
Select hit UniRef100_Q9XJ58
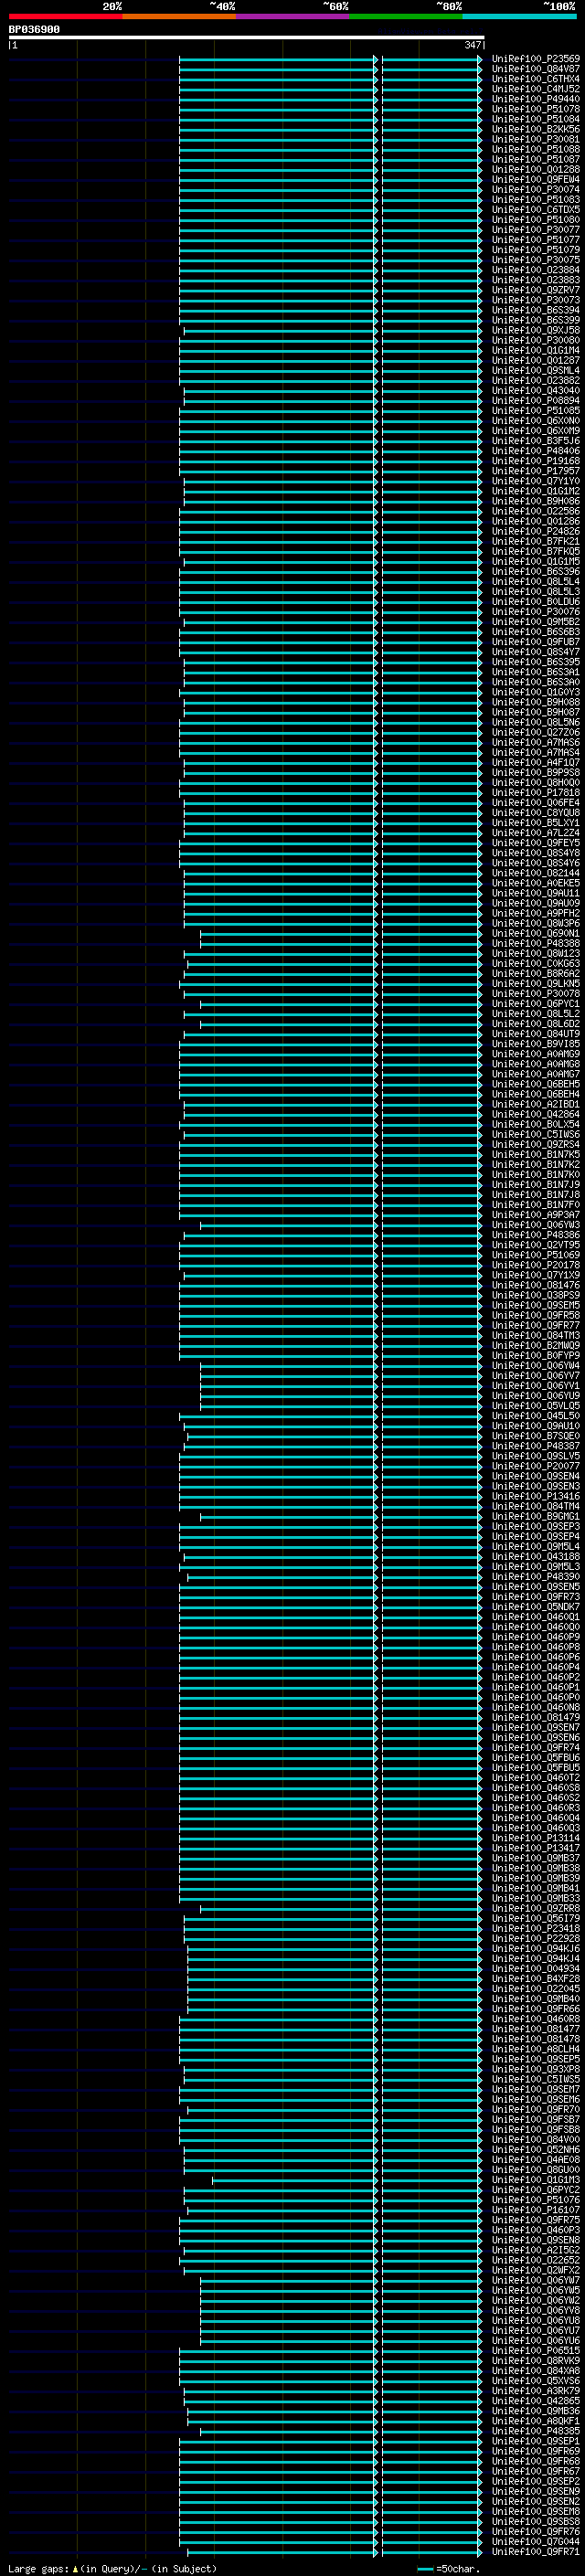536,330
